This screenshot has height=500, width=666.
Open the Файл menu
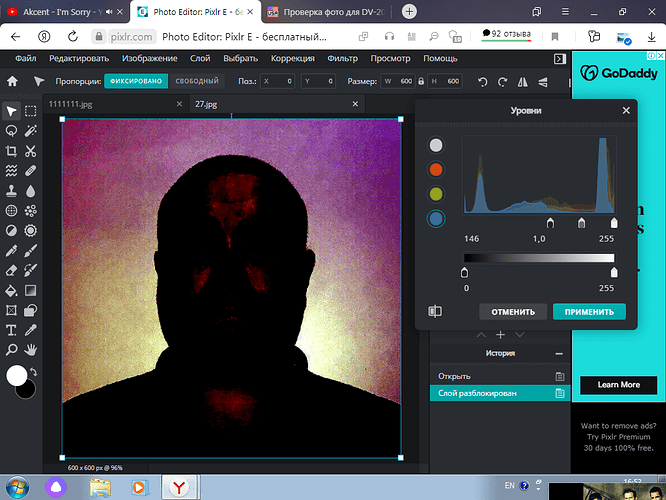coord(25,59)
